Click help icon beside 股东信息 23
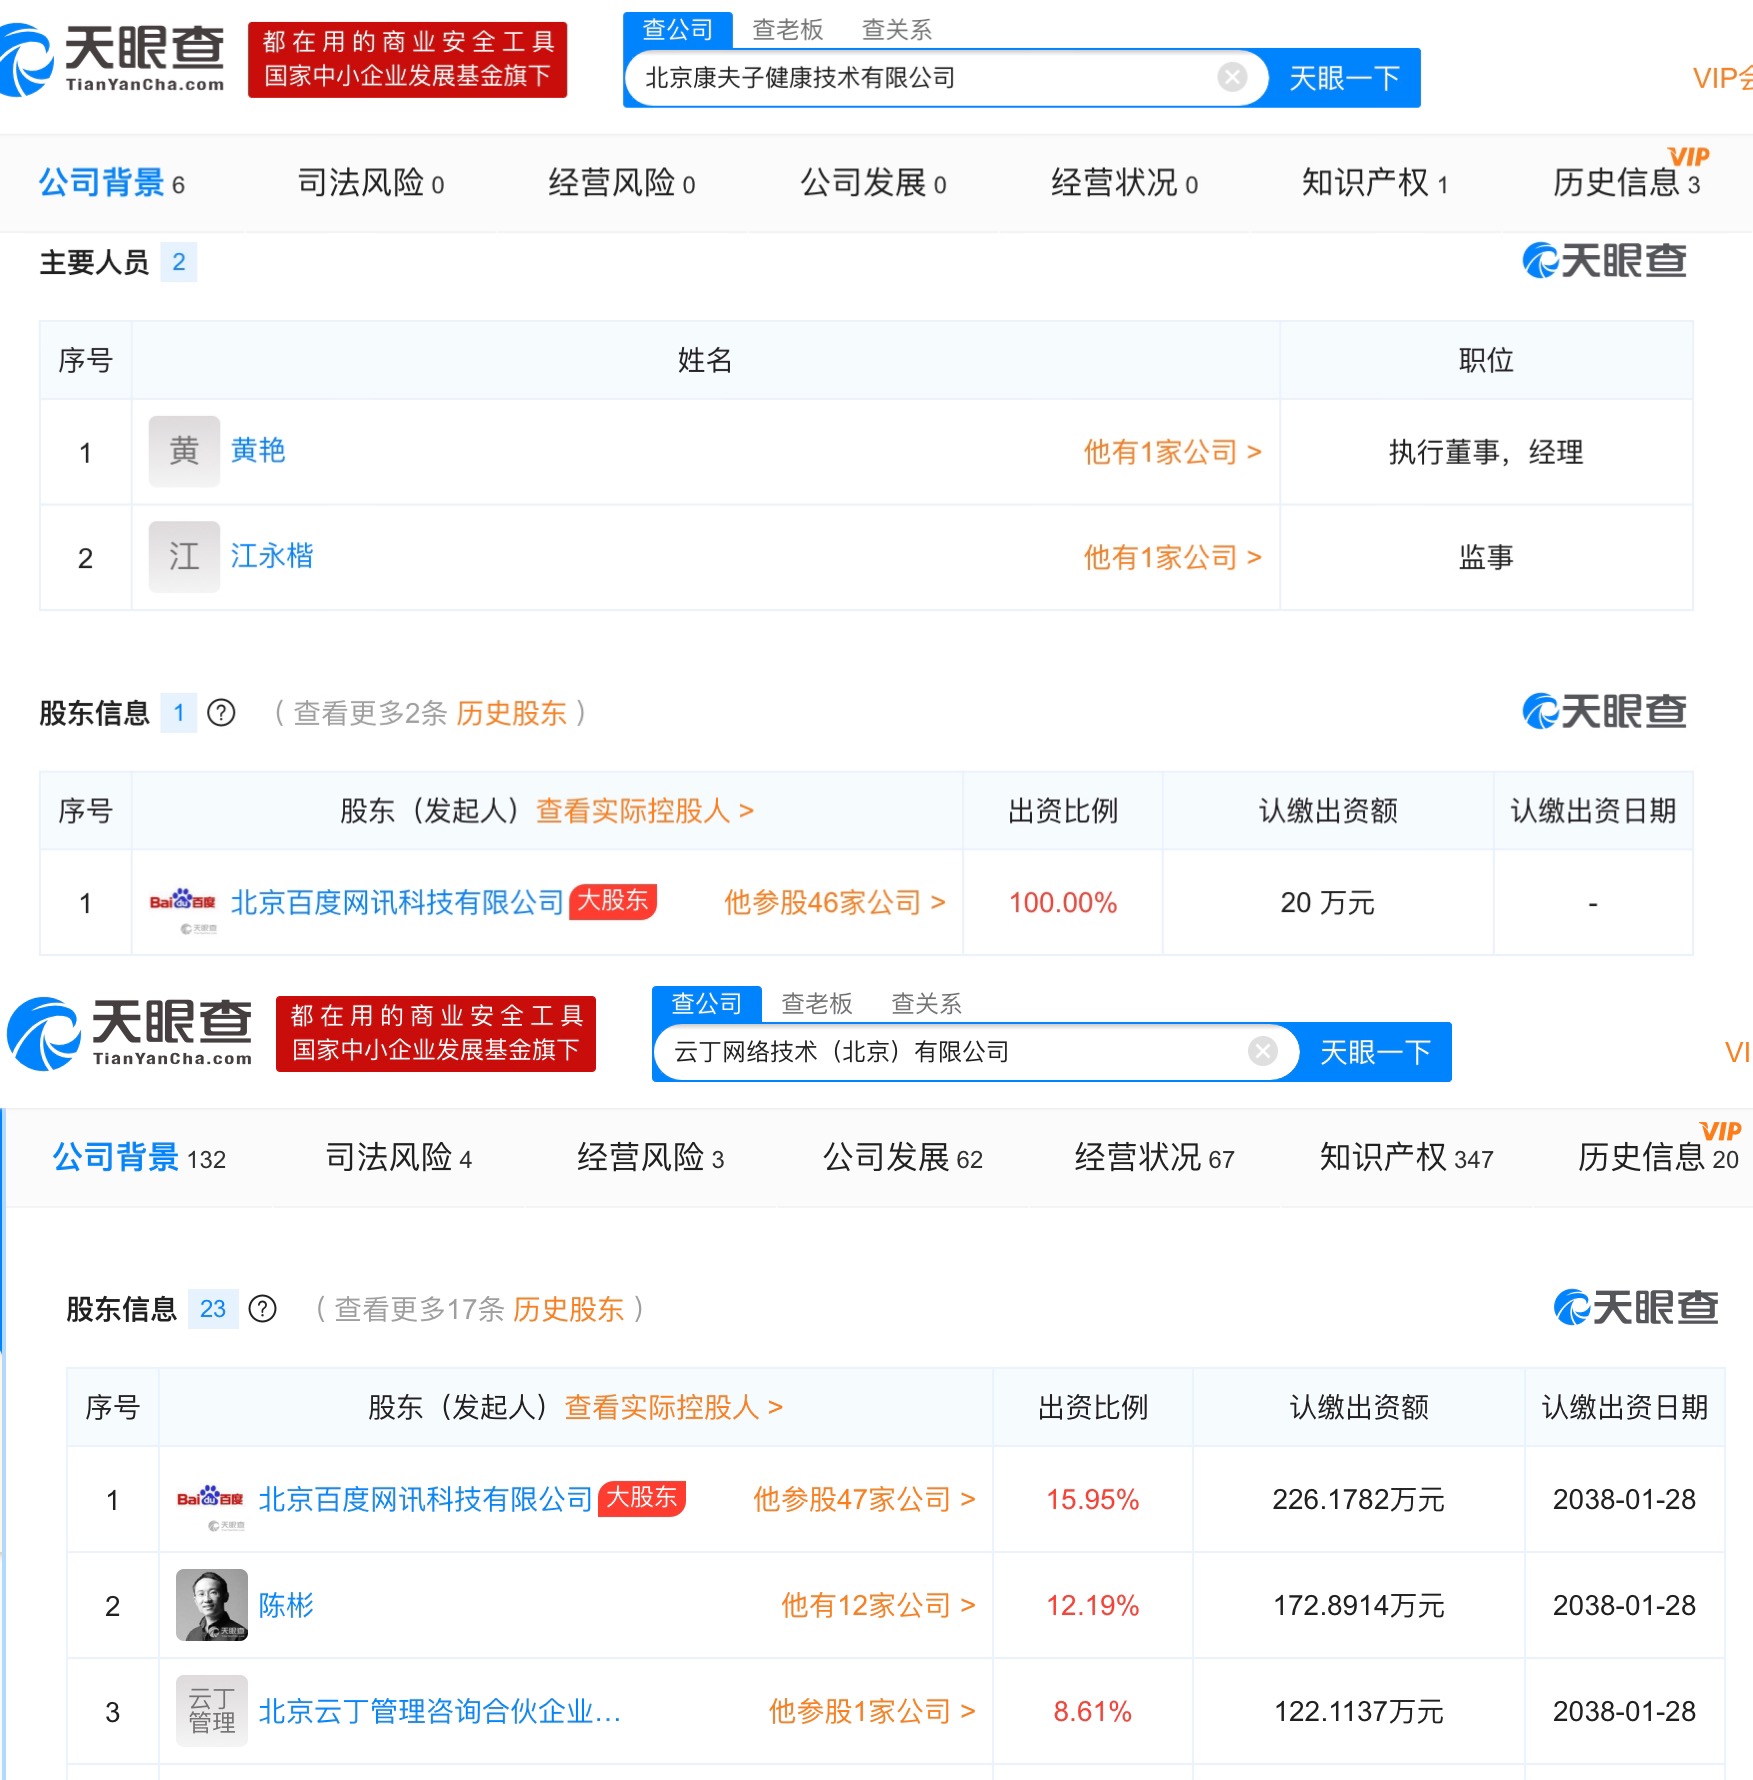Image resolution: width=1753 pixels, height=1780 pixels. point(262,1309)
